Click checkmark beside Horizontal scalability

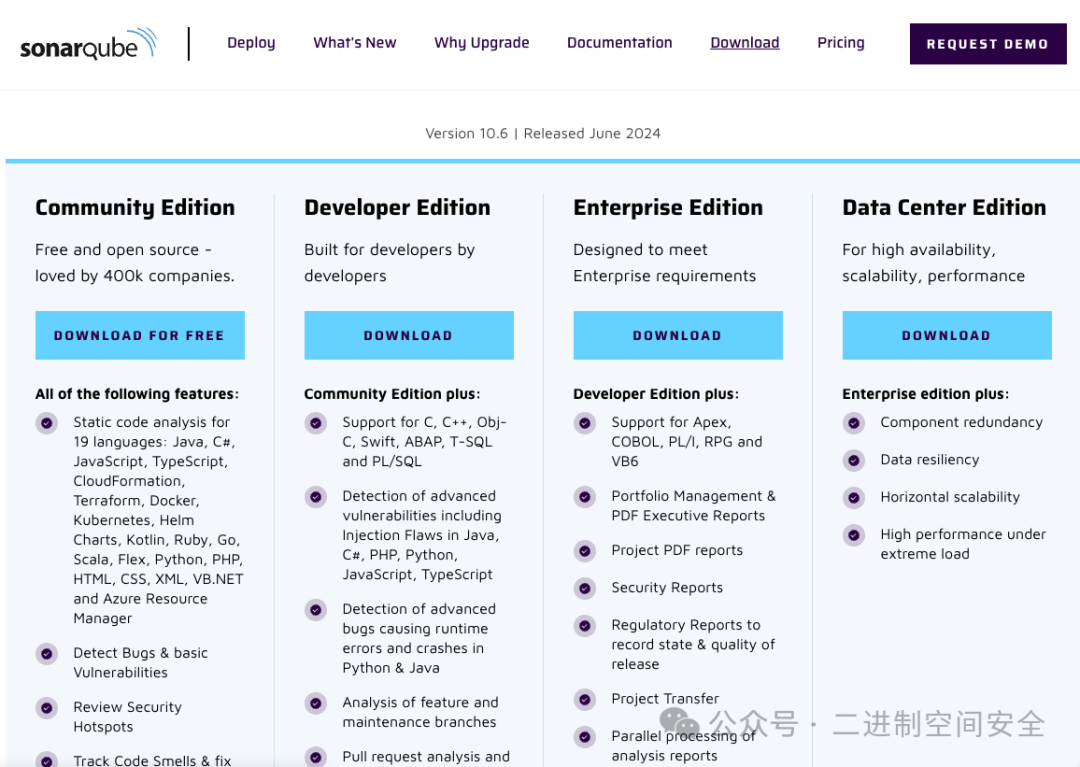click(x=853, y=497)
